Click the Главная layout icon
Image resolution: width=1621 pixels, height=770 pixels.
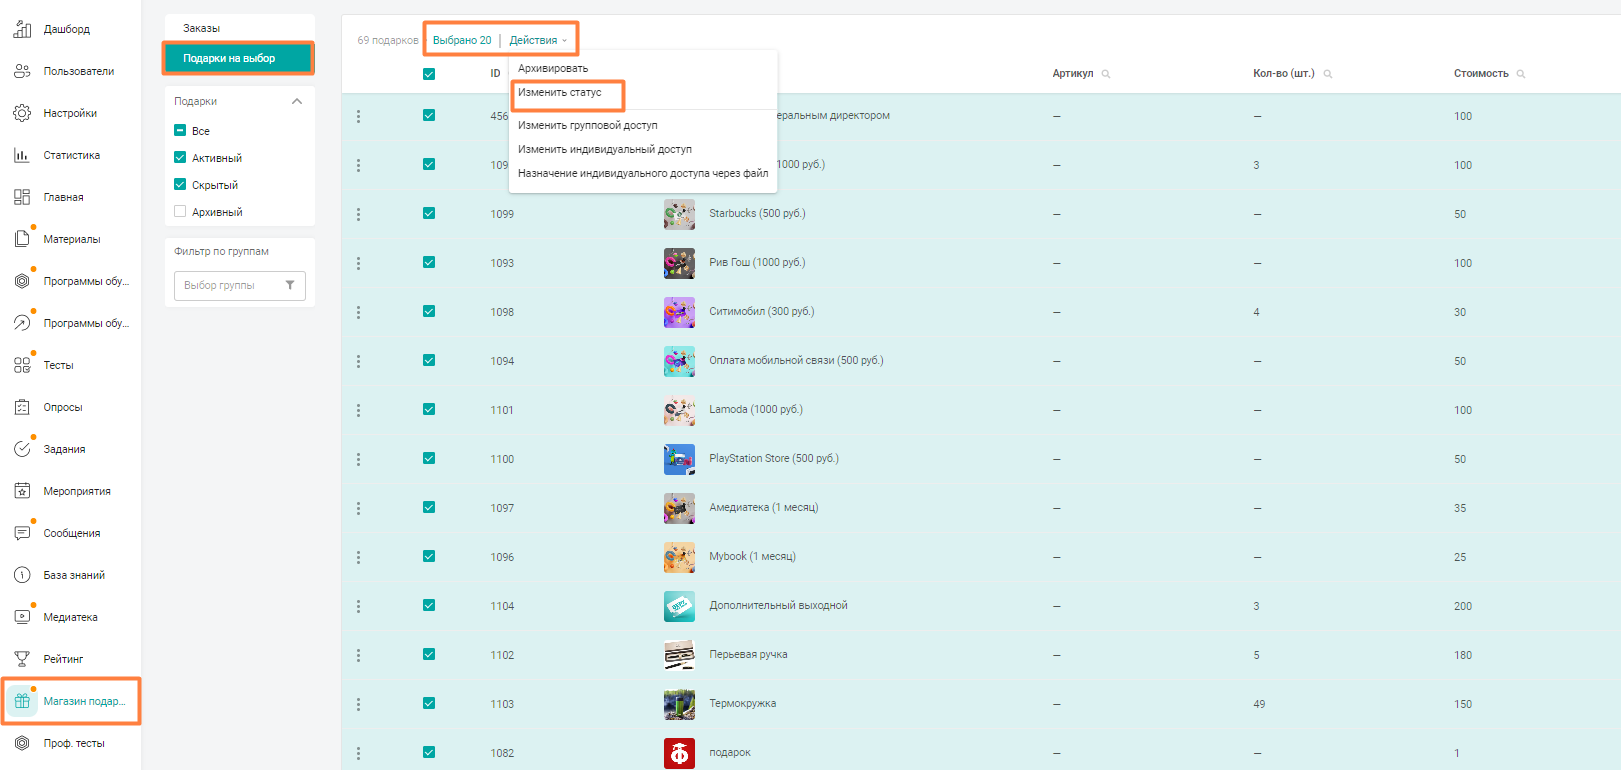22,197
